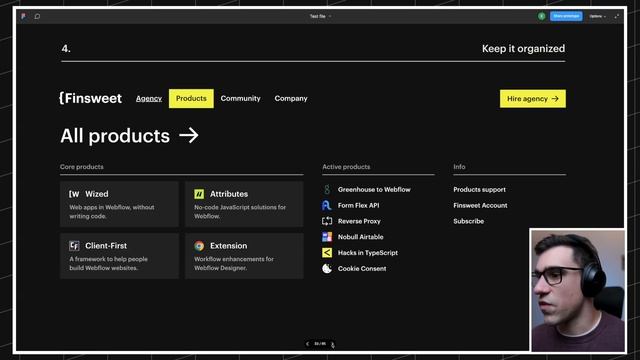The width and height of the screenshot is (640, 360).
Task: Click 'Workflow enhancements for' description text
Action: 233,263
